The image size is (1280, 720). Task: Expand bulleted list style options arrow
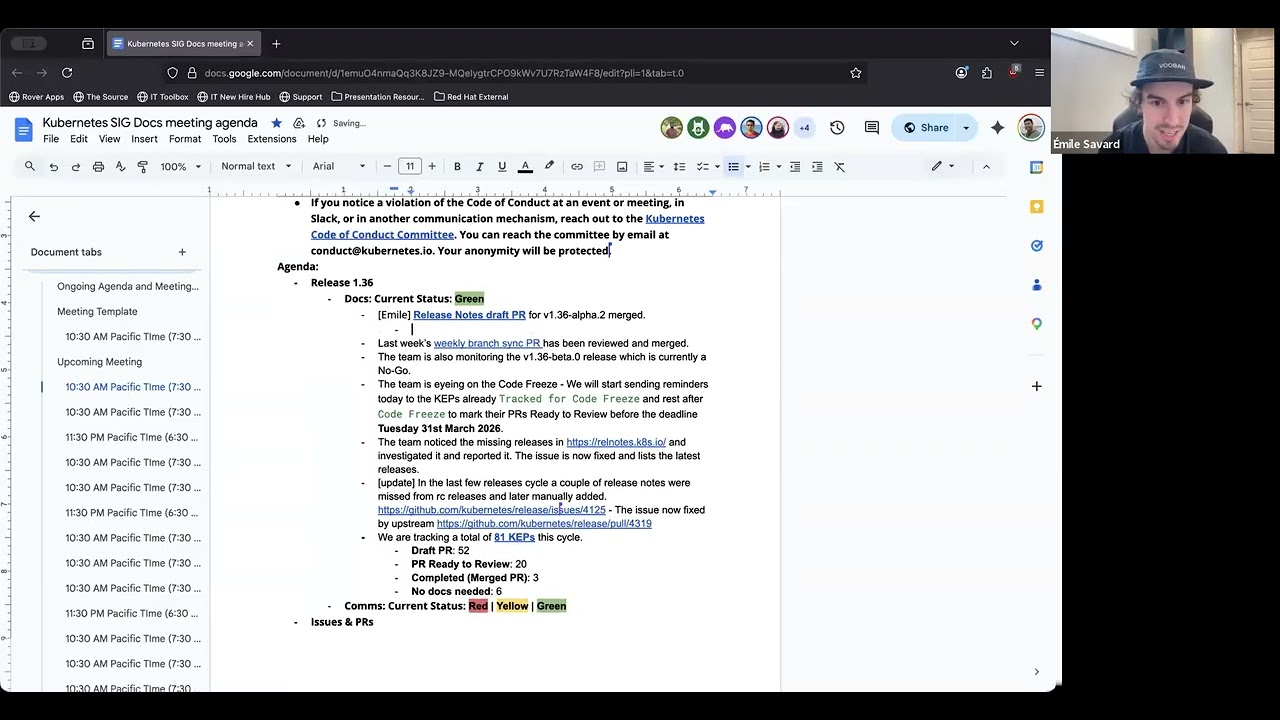(x=747, y=166)
